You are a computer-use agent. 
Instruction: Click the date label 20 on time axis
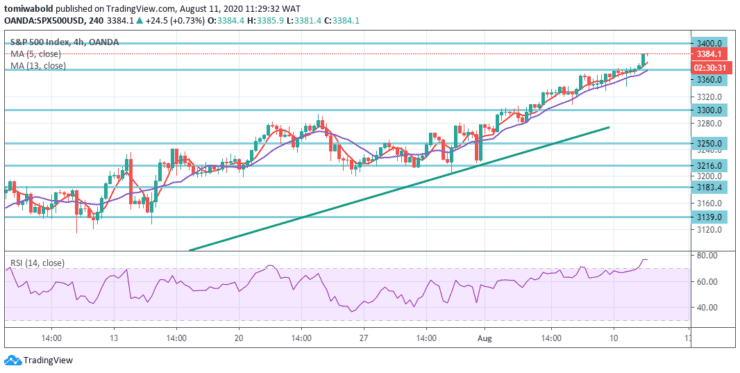[239, 339]
